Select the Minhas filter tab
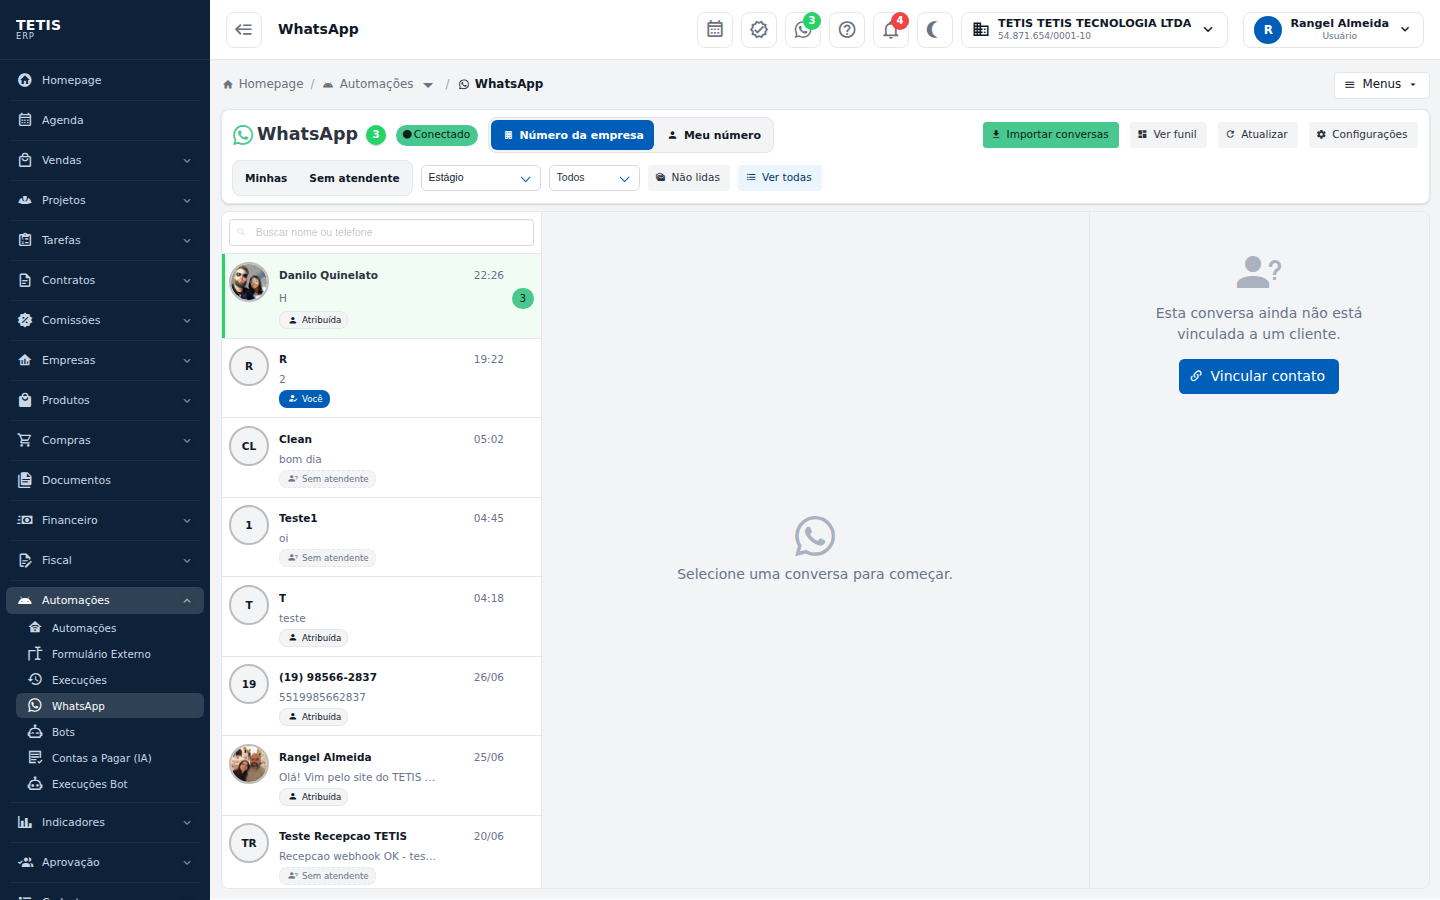Image resolution: width=1440 pixels, height=900 pixels. [266, 178]
